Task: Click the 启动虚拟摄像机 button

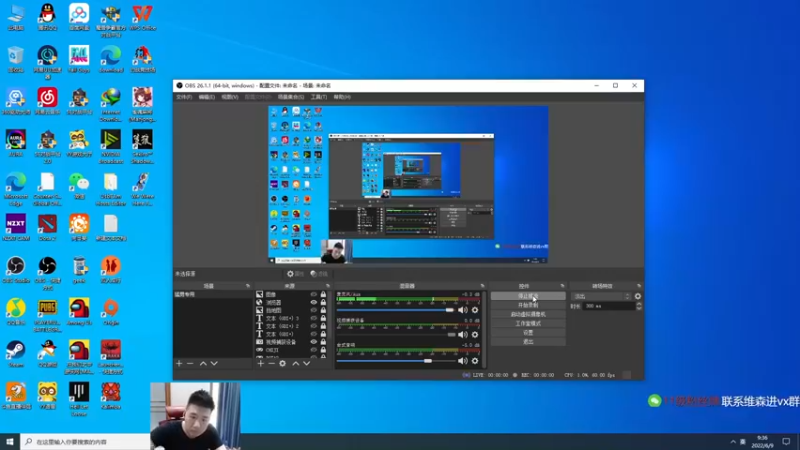Action: click(528, 314)
